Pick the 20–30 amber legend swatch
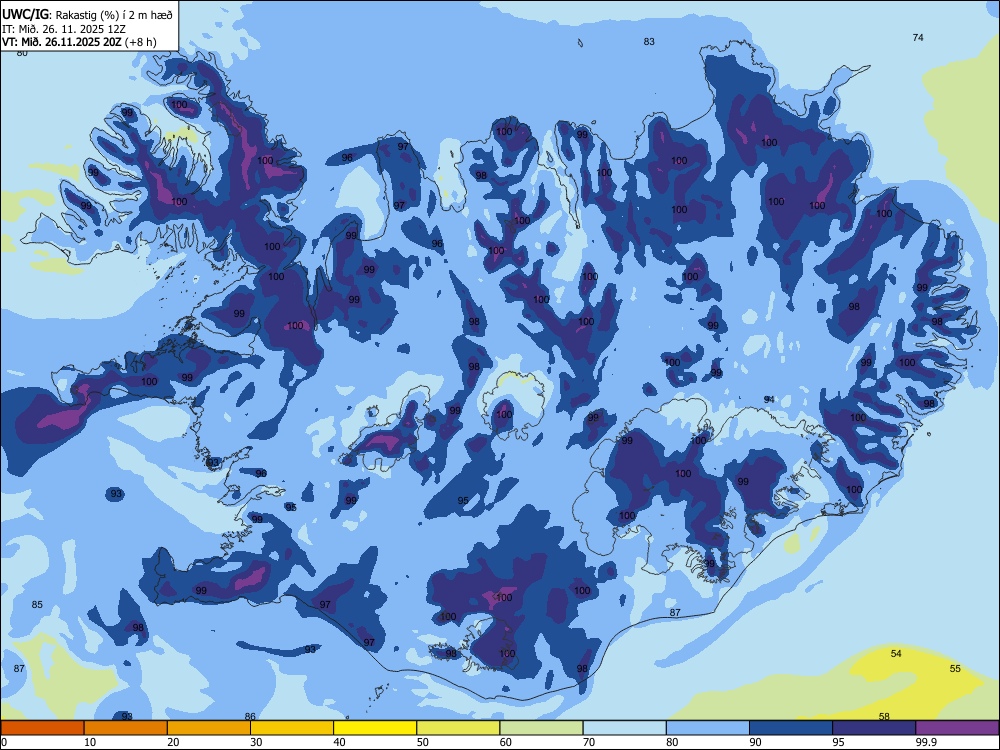The width and height of the screenshot is (1000, 750). pyautogui.click(x=209, y=728)
